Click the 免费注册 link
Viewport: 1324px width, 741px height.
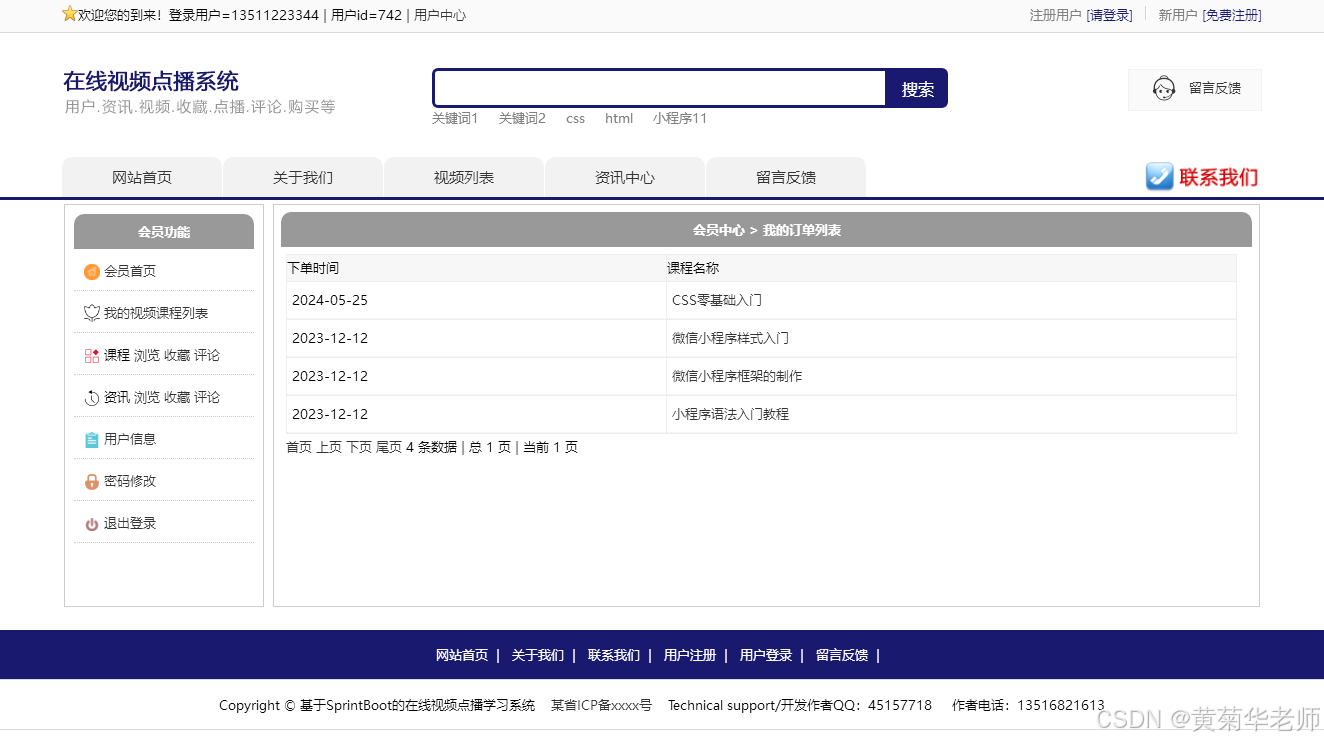click(x=1231, y=15)
